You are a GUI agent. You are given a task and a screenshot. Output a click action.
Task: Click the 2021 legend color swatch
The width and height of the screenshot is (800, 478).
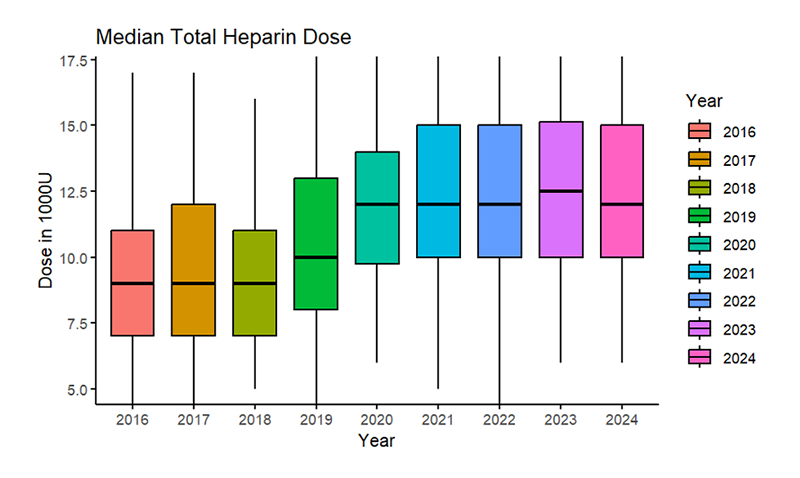pos(699,273)
